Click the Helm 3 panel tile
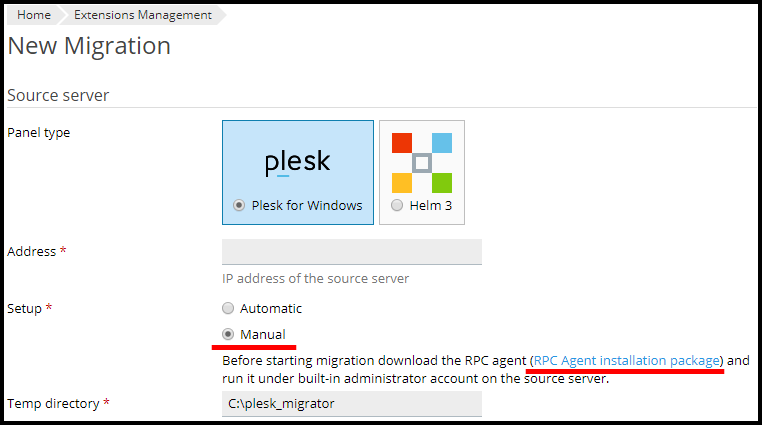The height and width of the screenshot is (425, 762). 421,172
